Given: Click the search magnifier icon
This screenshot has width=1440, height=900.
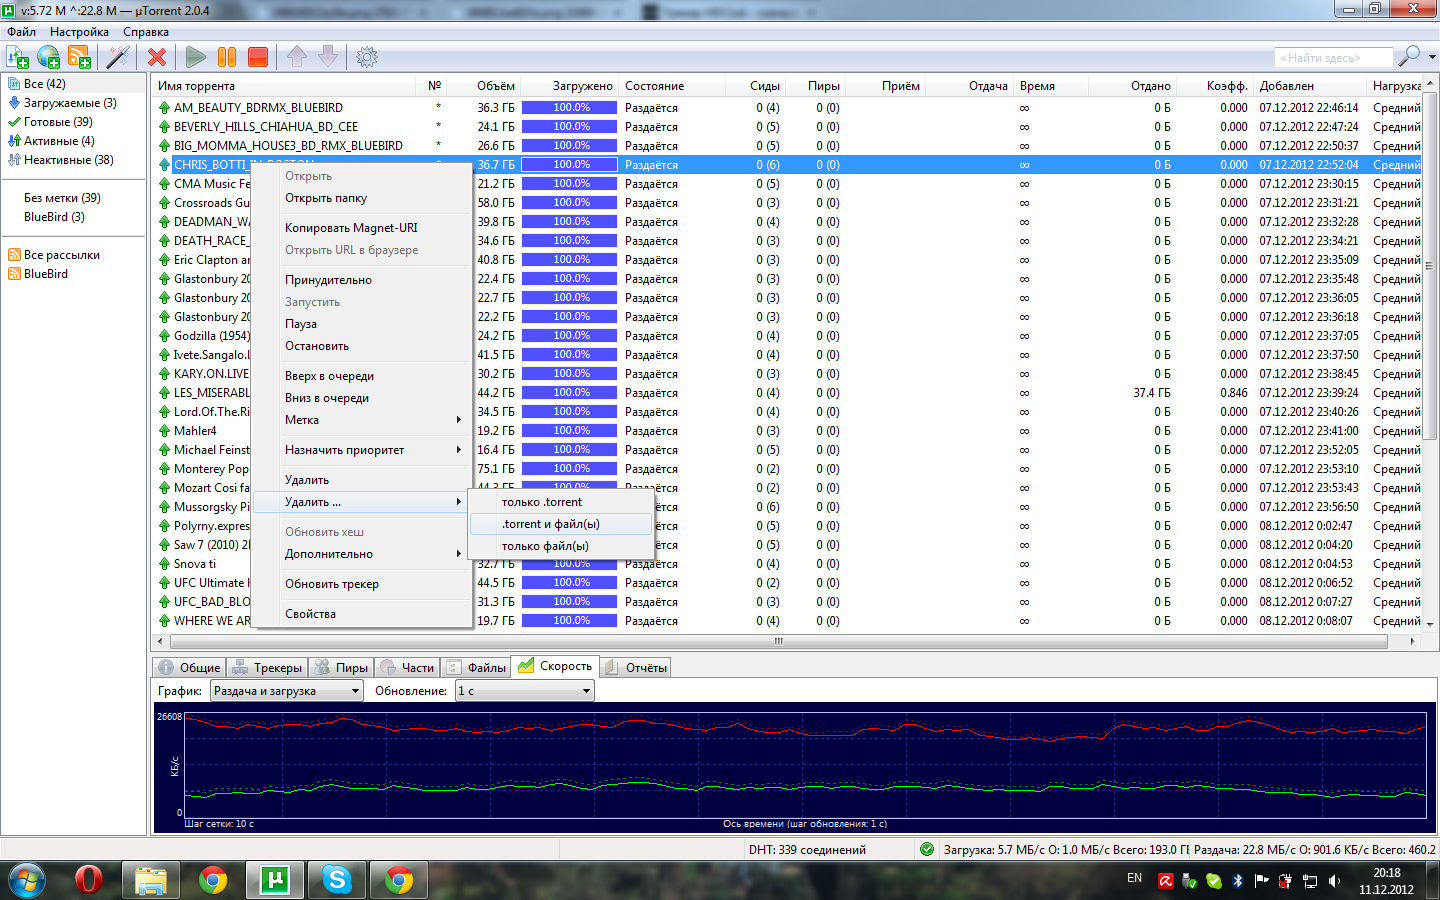Looking at the screenshot, I should tap(1410, 56).
